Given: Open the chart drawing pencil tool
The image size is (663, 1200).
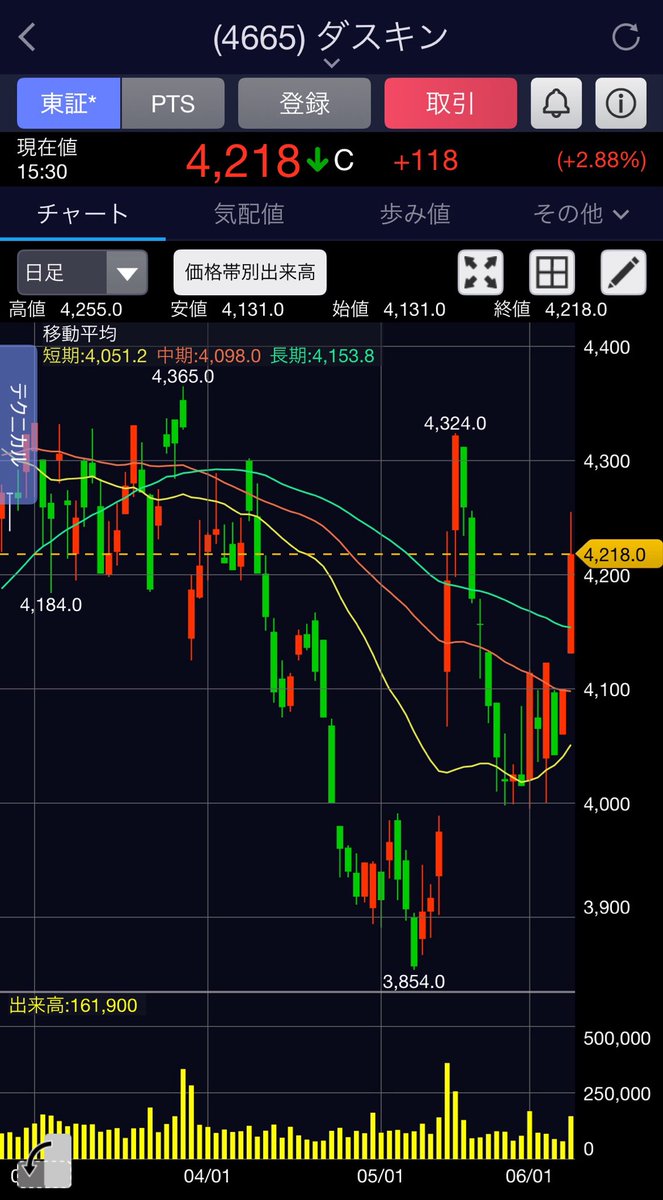Looking at the screenshot, I should point(624,272).
